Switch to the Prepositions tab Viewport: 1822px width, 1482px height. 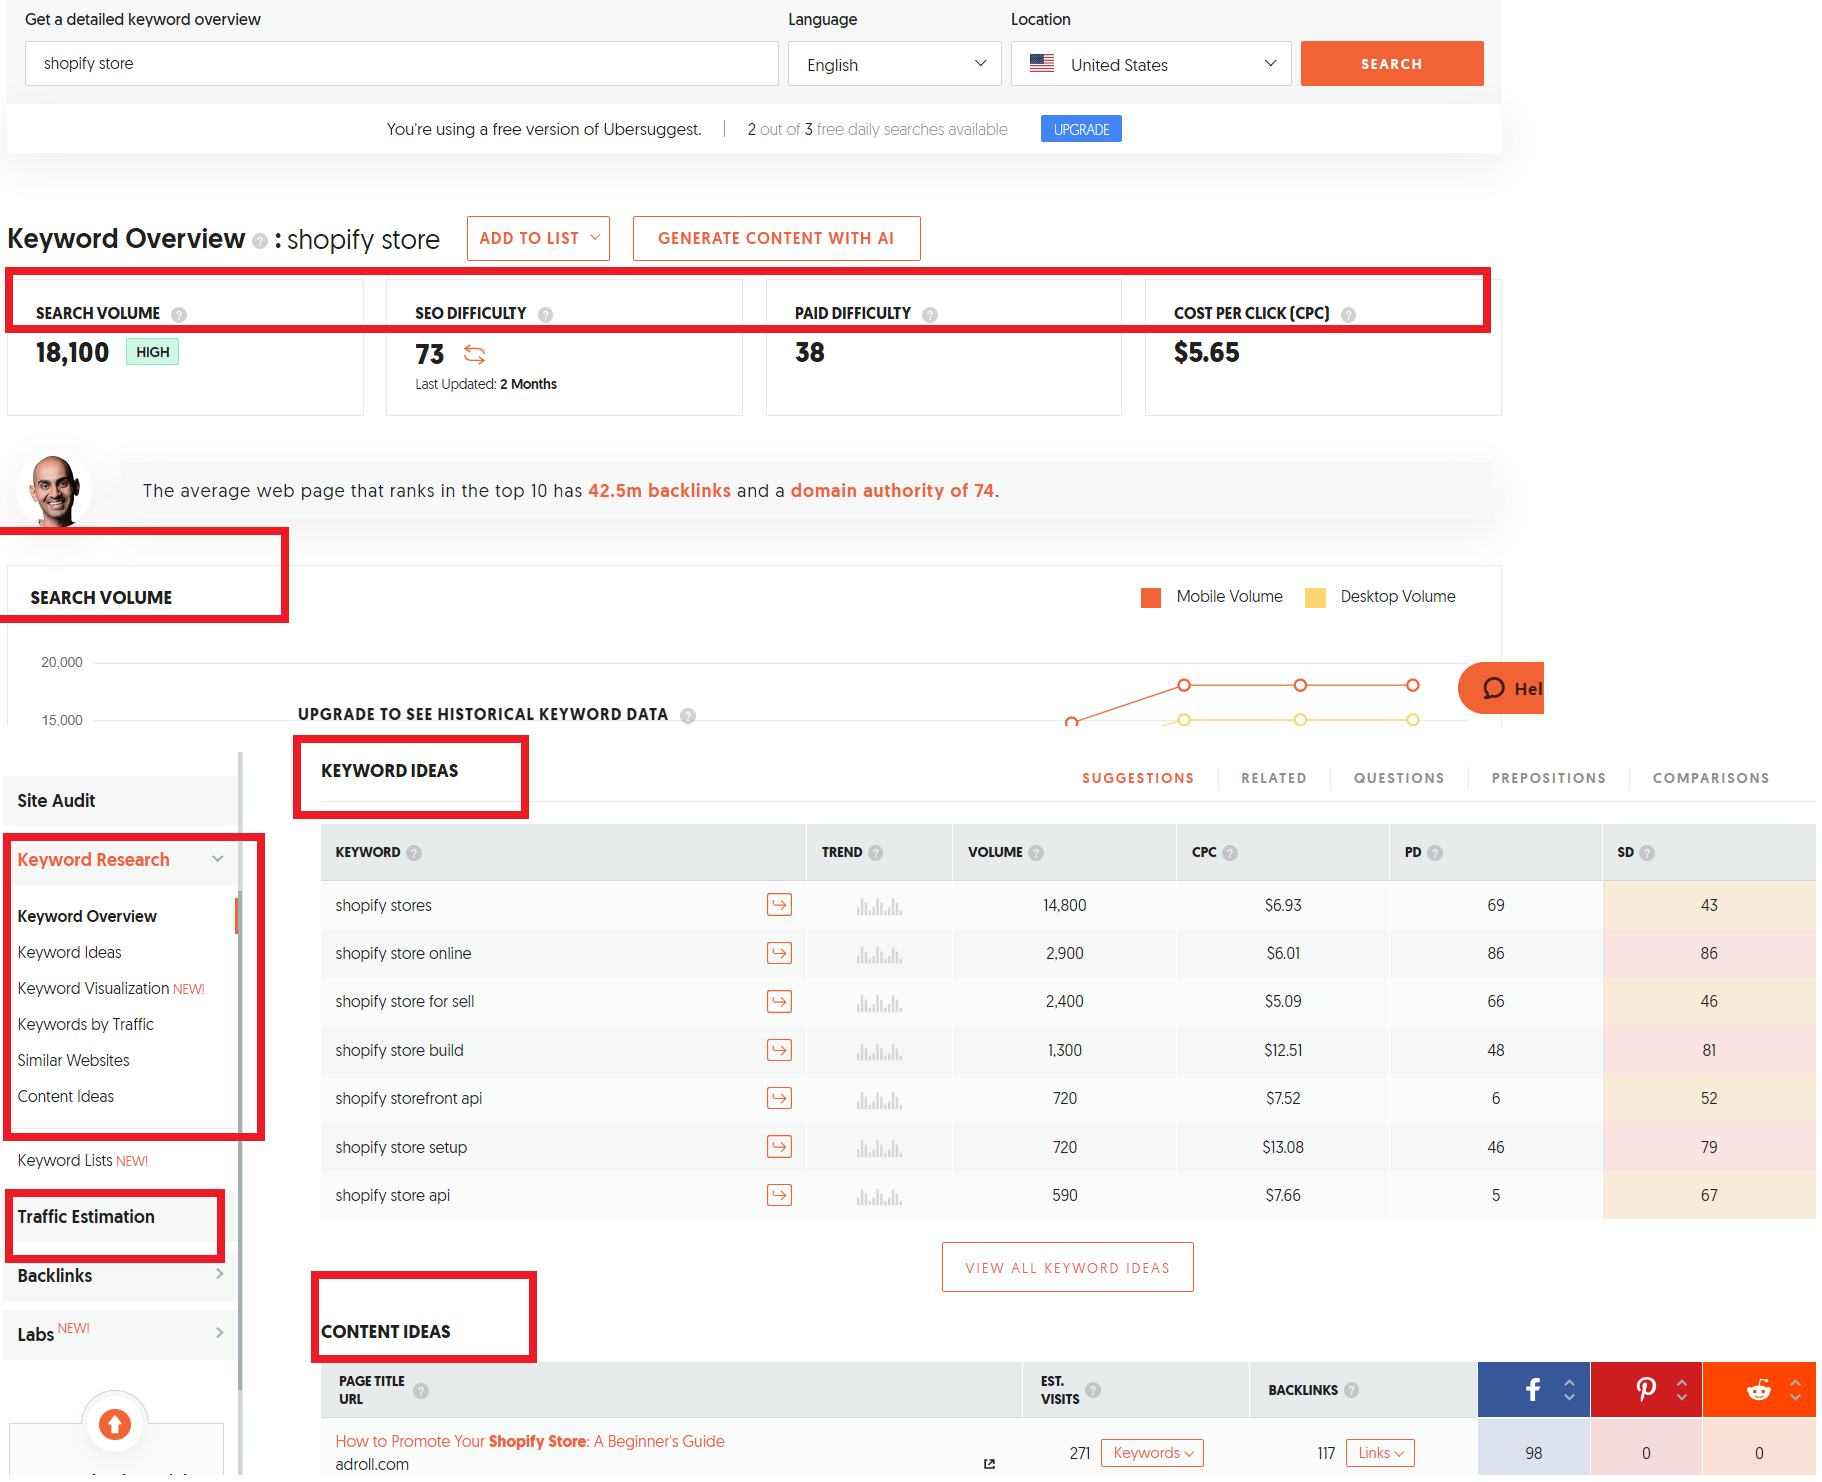click(1549, 778)
